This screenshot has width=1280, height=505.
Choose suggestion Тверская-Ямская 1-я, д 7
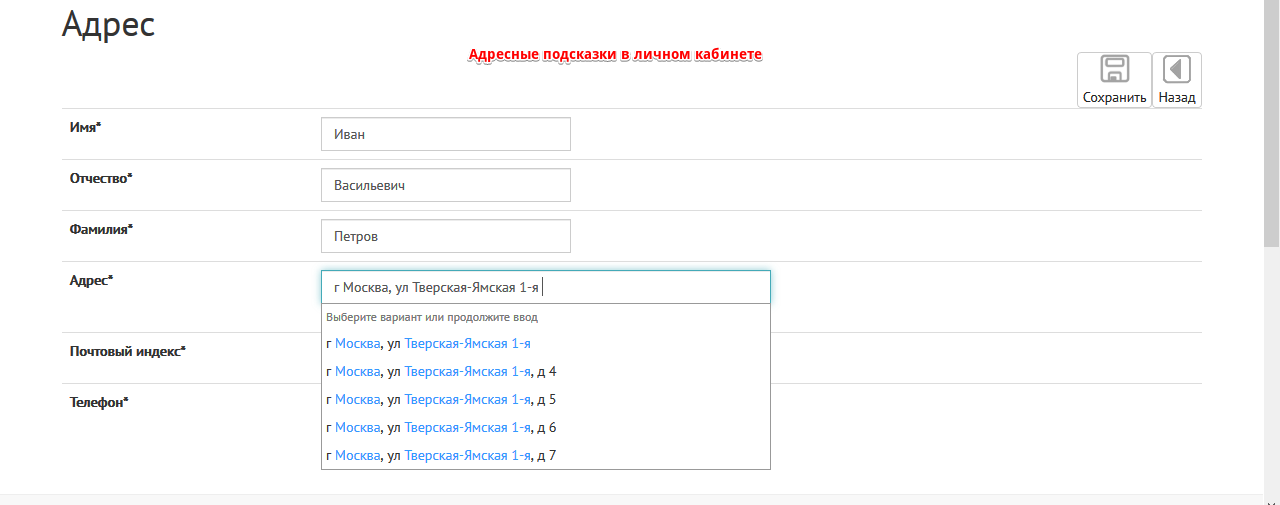coord(546,455)
